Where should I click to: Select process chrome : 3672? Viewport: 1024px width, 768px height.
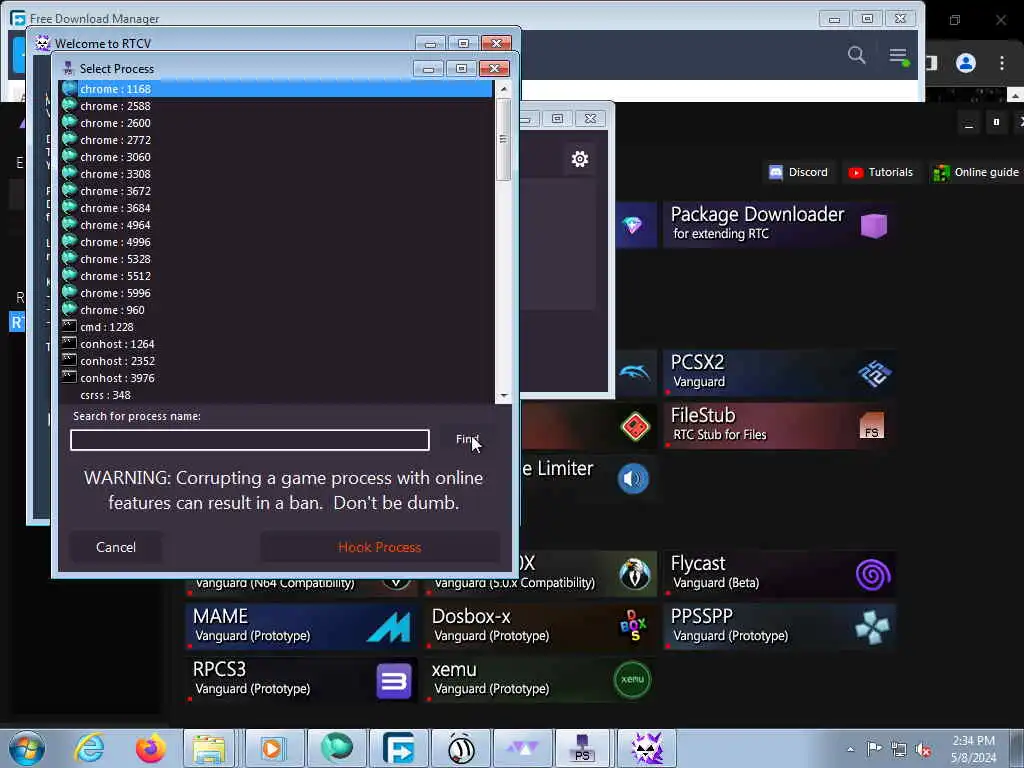click(276, 191)
